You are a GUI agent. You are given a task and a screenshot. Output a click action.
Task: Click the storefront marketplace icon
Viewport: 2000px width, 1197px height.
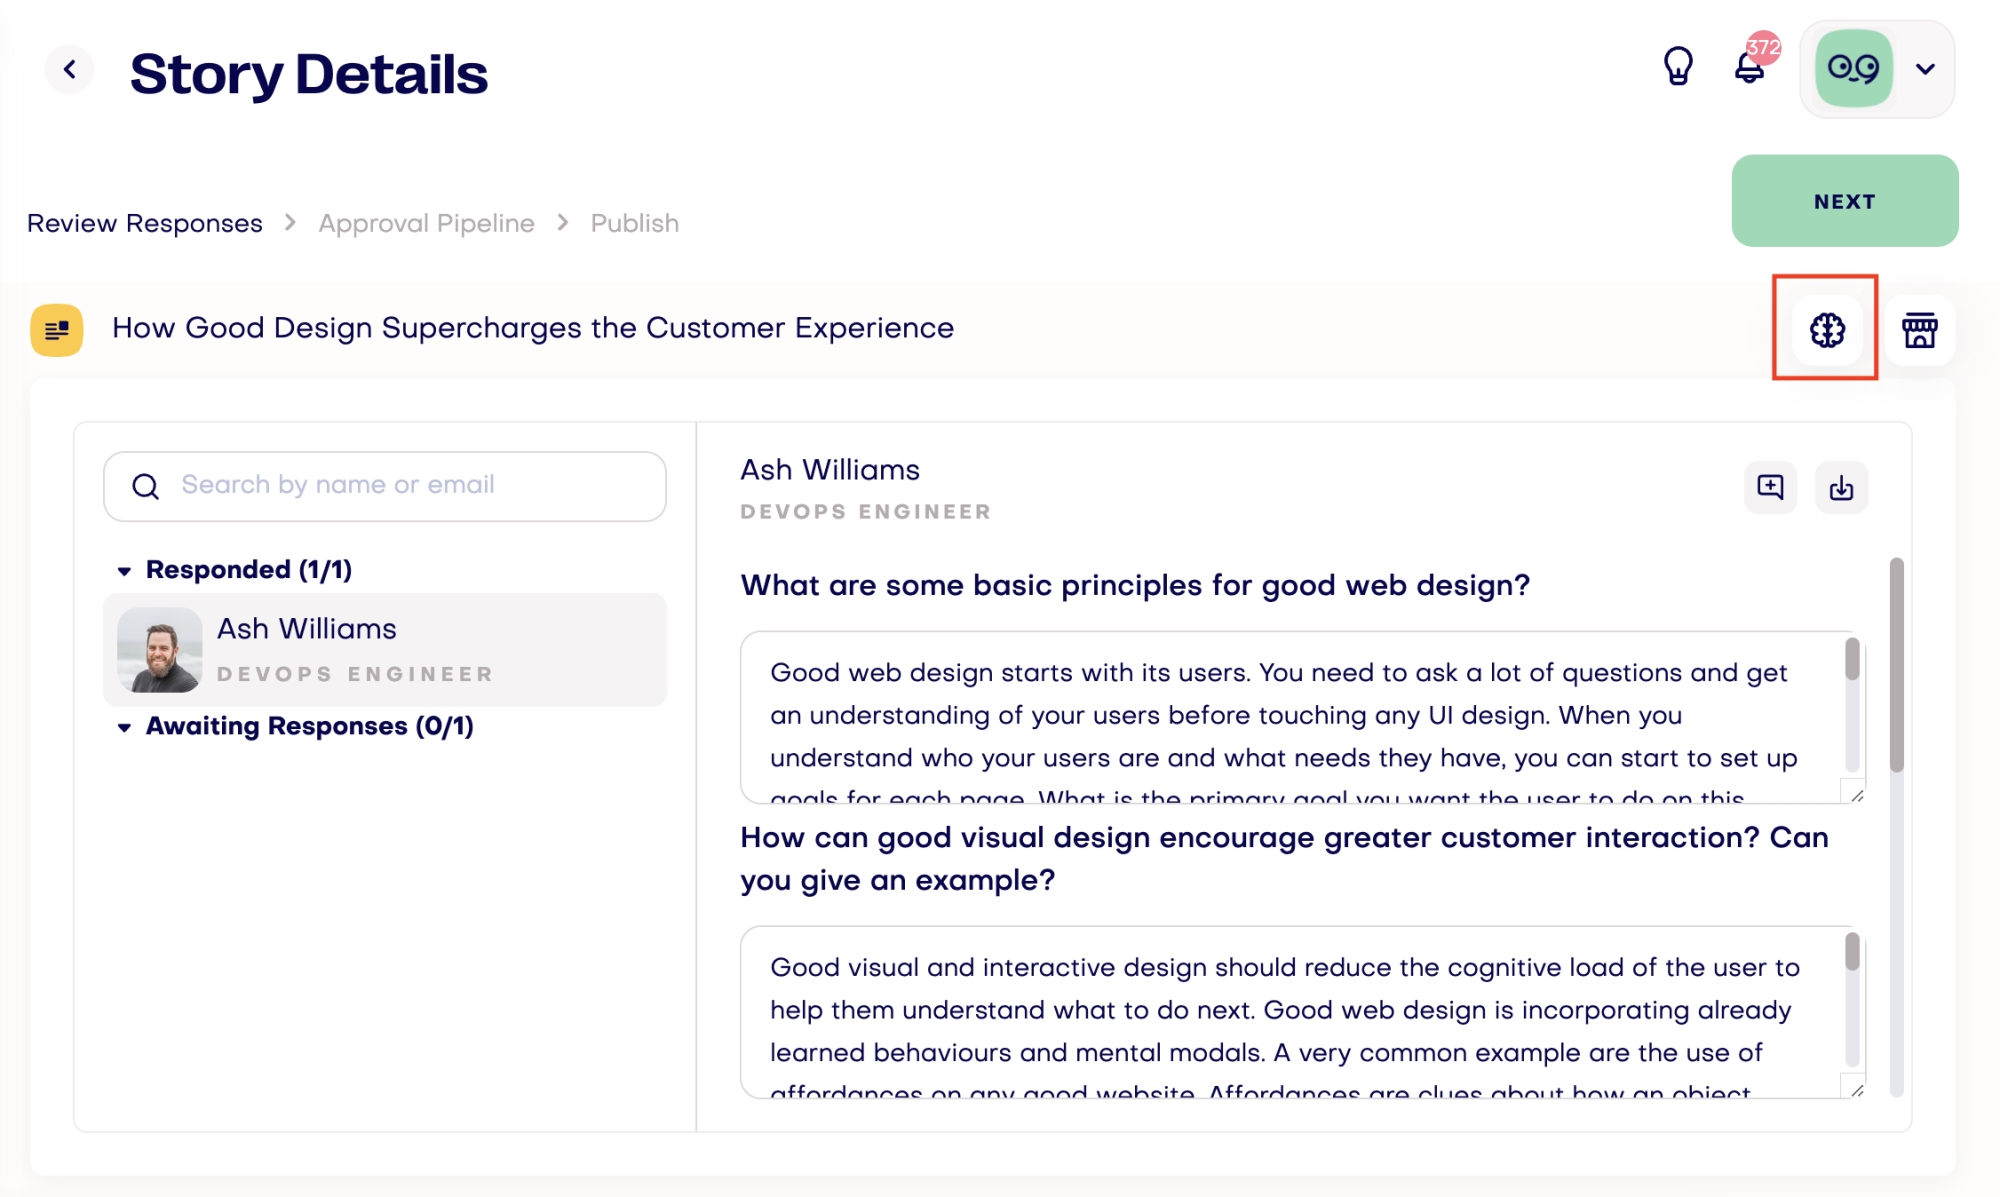tap(1919, 330)
